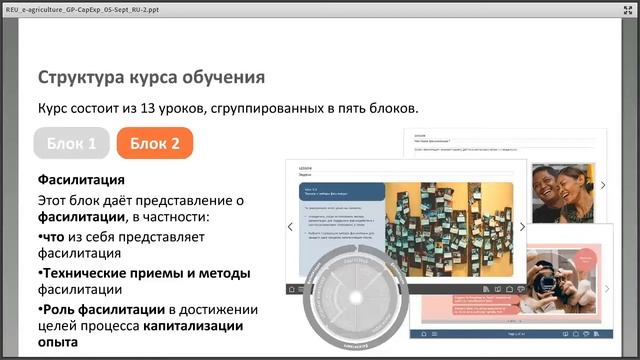
Task: Click the line 'Курс состоит из 13 уроков'
Action: [228, 108]
